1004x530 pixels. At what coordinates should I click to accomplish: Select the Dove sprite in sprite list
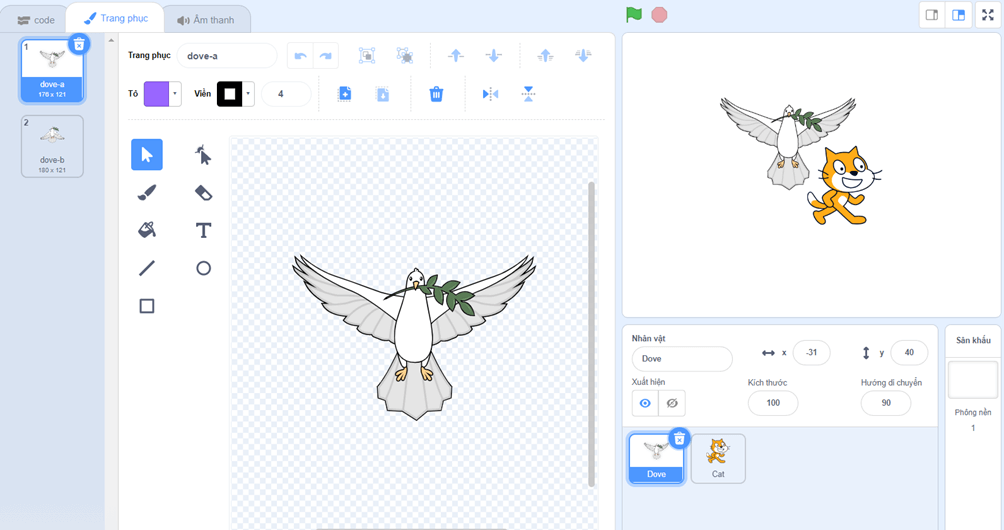pyautogui.click(x=656, y=458)
